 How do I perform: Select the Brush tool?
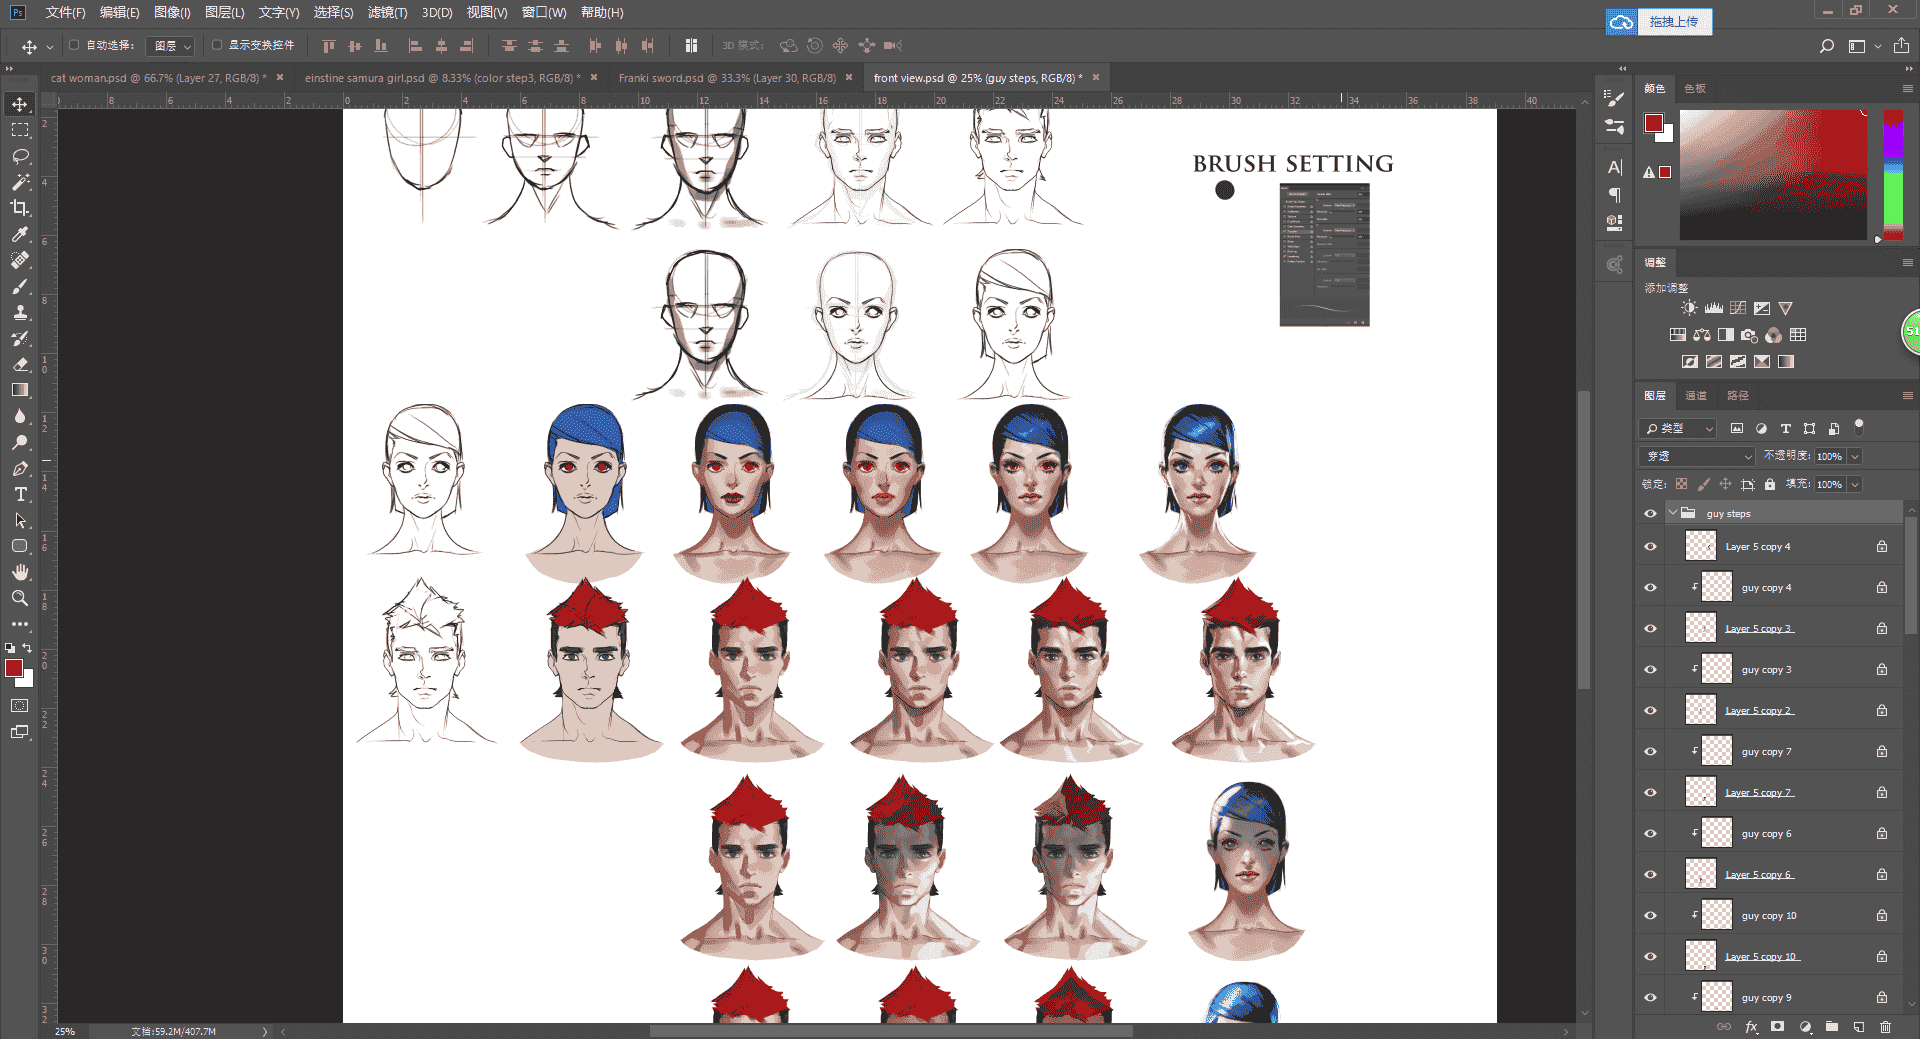pos(20,286)
